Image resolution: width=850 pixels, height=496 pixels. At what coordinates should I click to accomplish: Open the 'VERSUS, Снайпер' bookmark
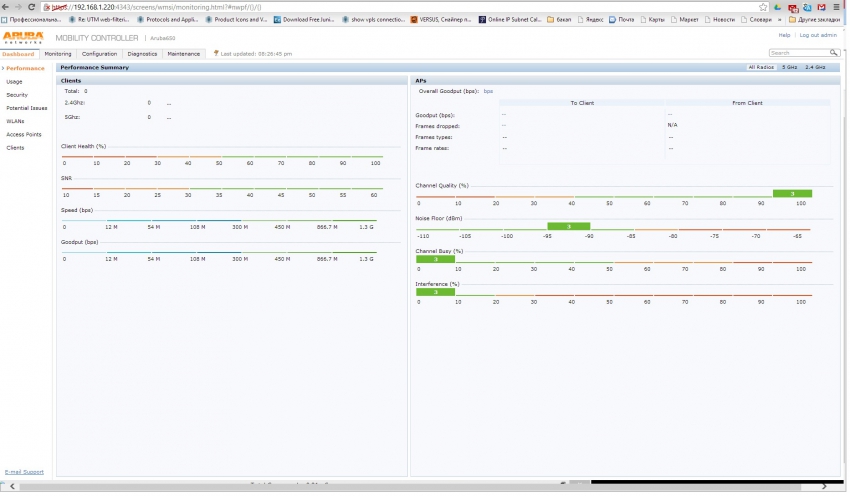point(442,20)
